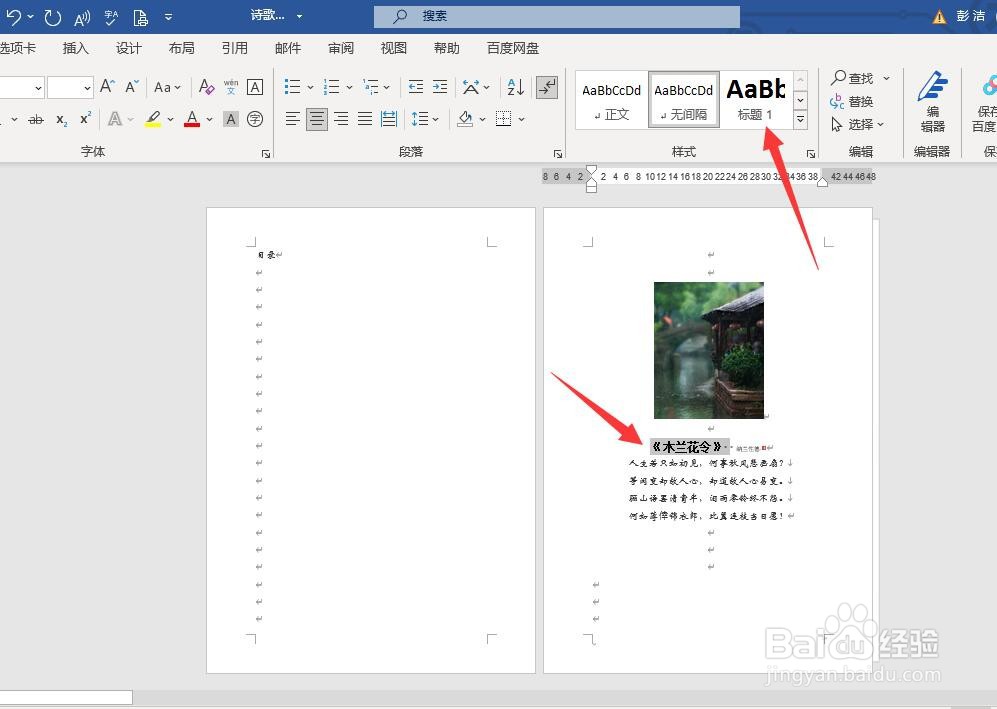
Task: Click the print preview document icon
Action: [x=141, y=17]
